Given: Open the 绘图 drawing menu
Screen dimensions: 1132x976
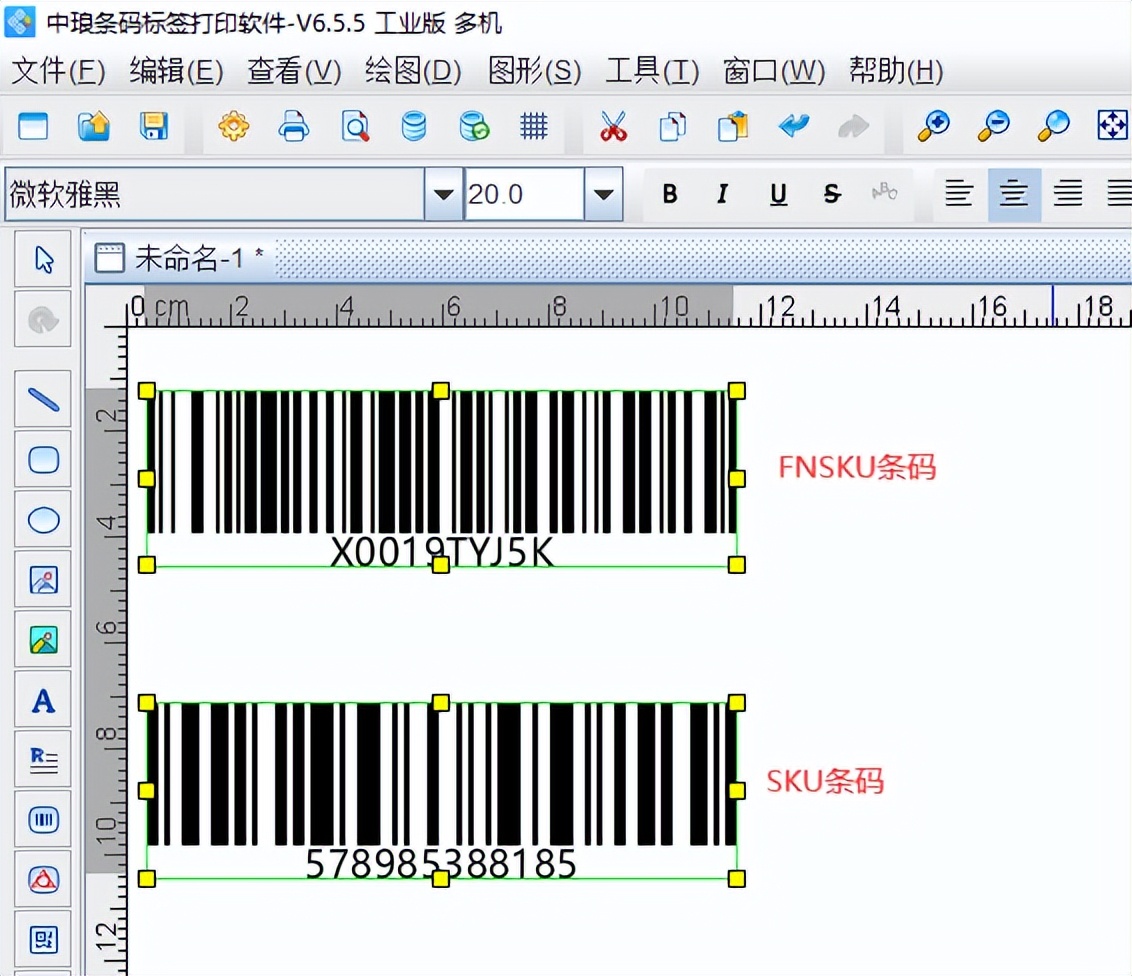Looking at the screenshot, I should (413, 71).
